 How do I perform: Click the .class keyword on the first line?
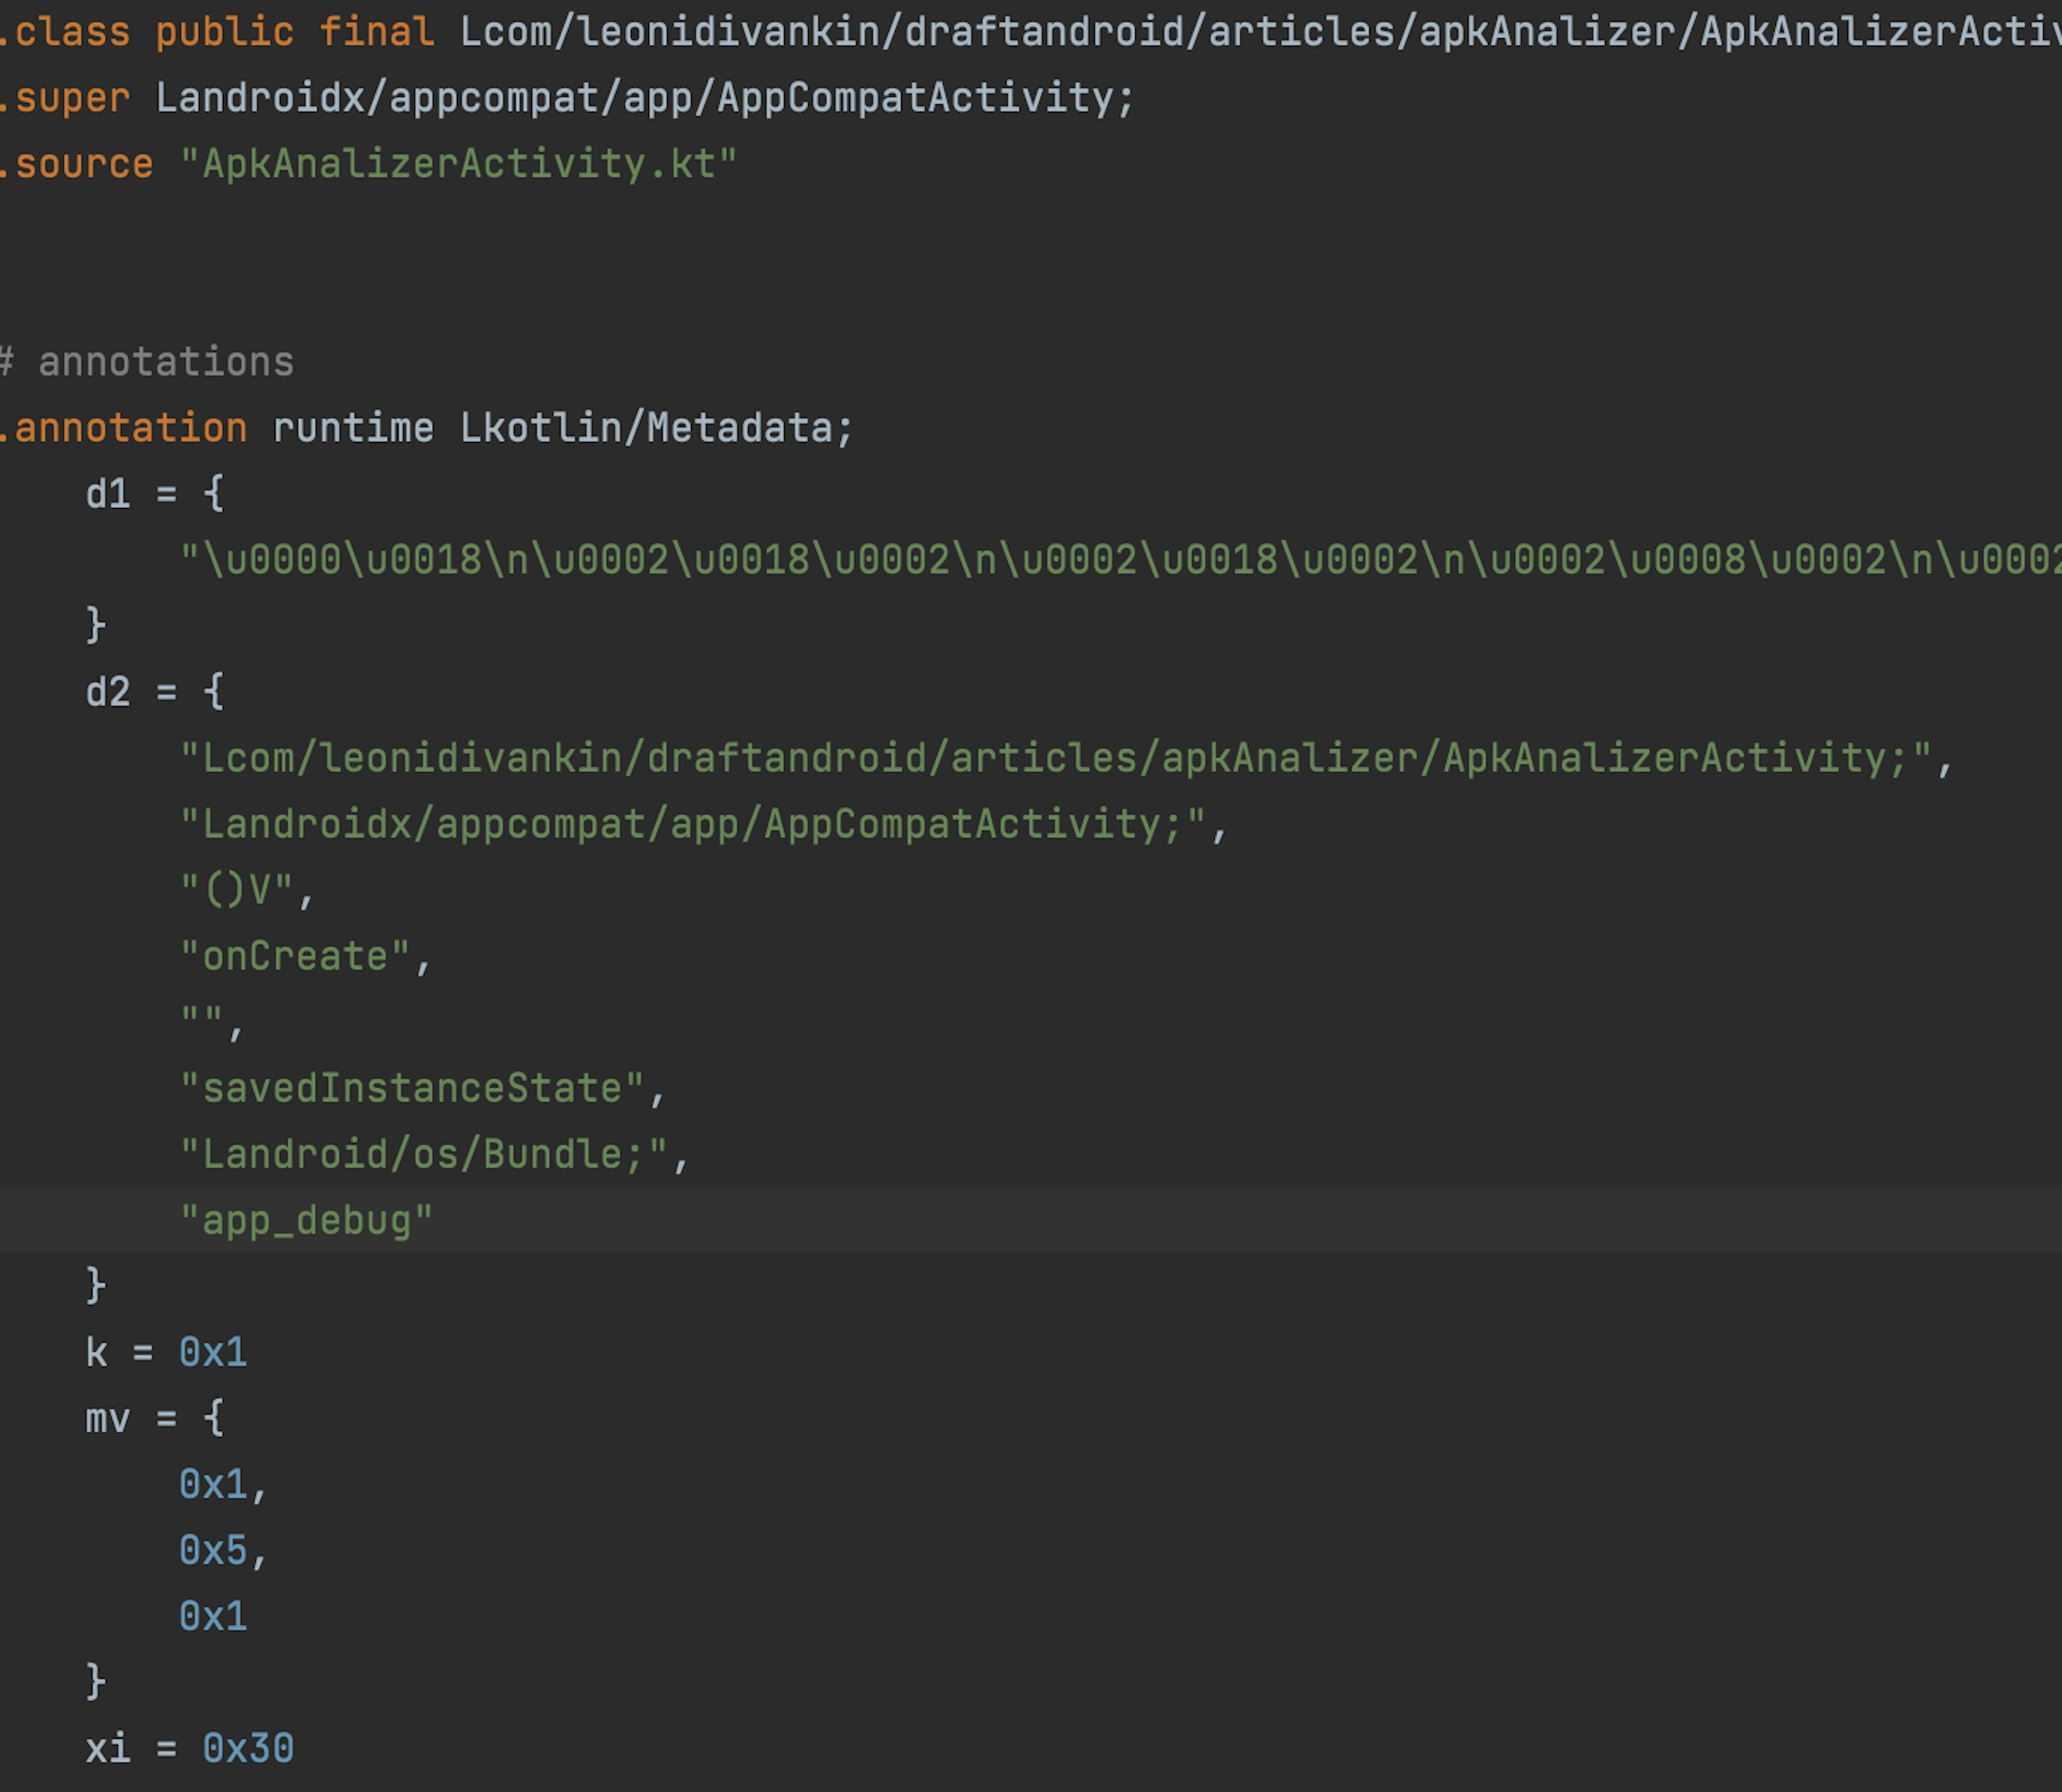click(x=66, y=32)
